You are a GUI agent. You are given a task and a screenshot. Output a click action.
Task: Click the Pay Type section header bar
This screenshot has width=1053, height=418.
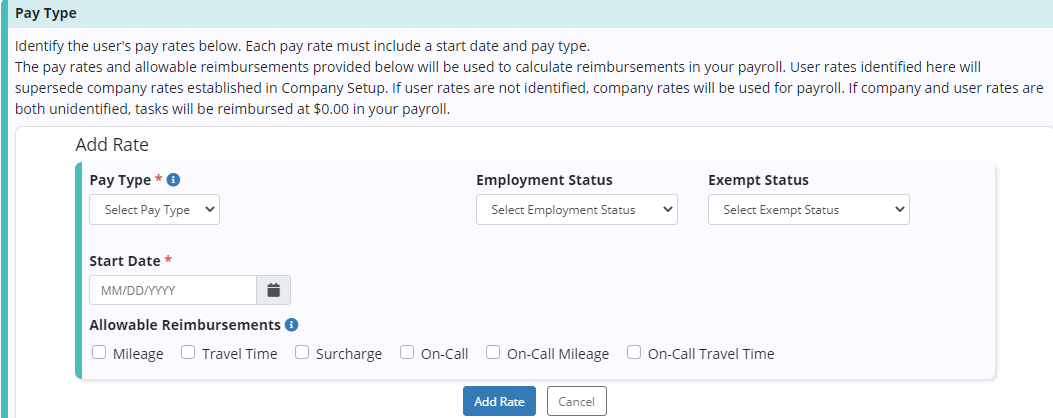coord(526,14)
